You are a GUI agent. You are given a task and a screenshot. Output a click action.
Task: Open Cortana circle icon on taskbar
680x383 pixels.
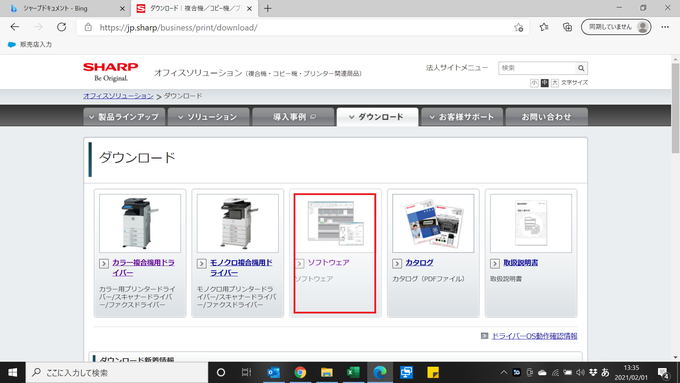[x=221, y=372]
